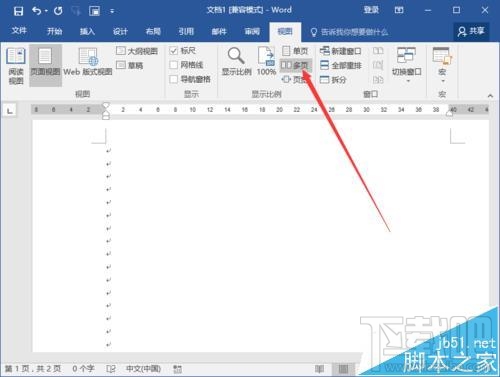Click the Read Mode icon in status bar
Viewport: 500px width, 377px height.
coord(319,369)
